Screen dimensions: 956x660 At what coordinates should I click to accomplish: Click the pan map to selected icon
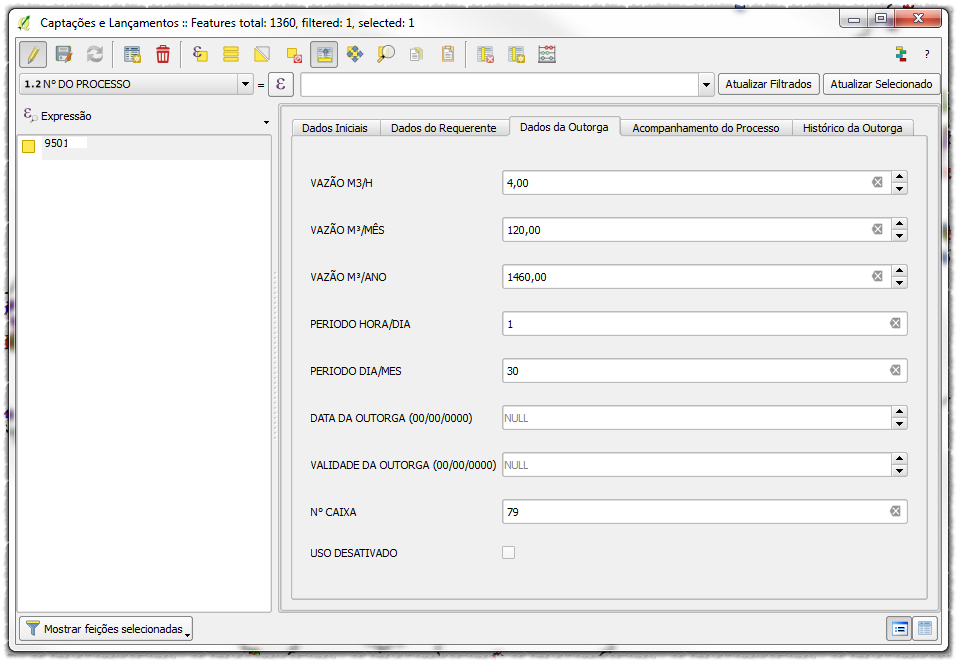[355, 55]
